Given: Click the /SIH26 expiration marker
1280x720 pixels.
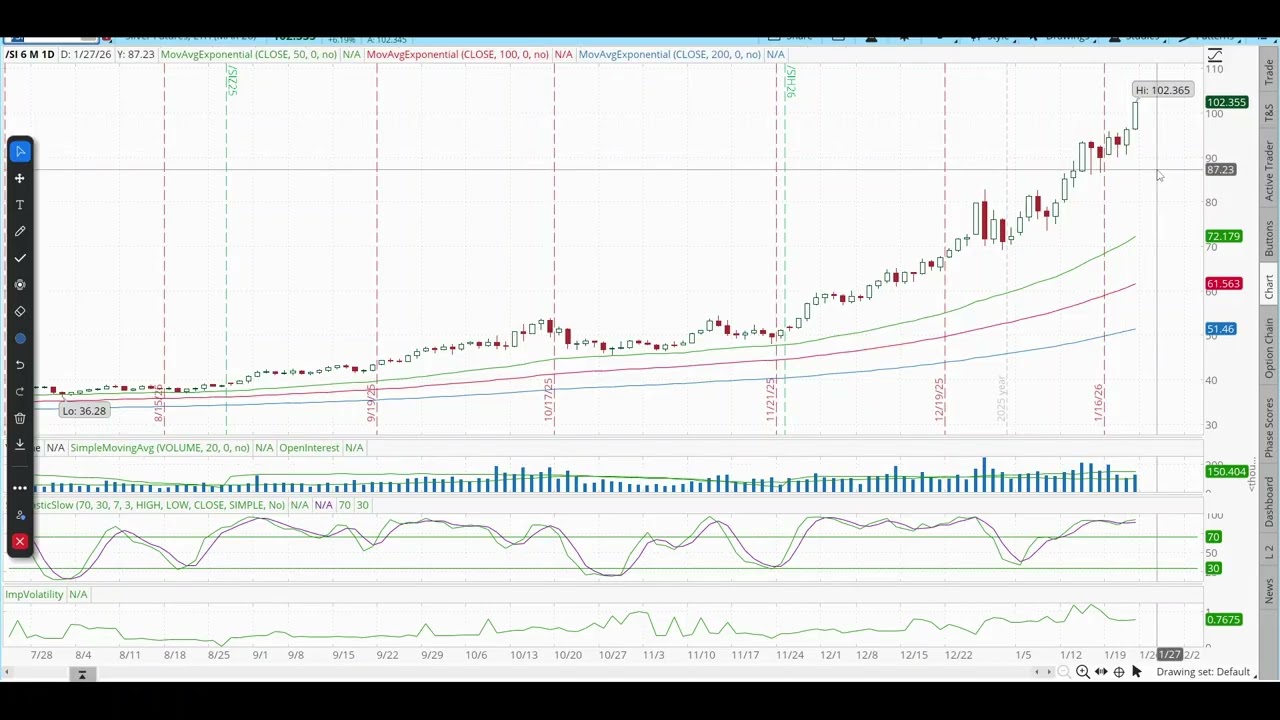Looking at the screenshot, I should 790,82.
